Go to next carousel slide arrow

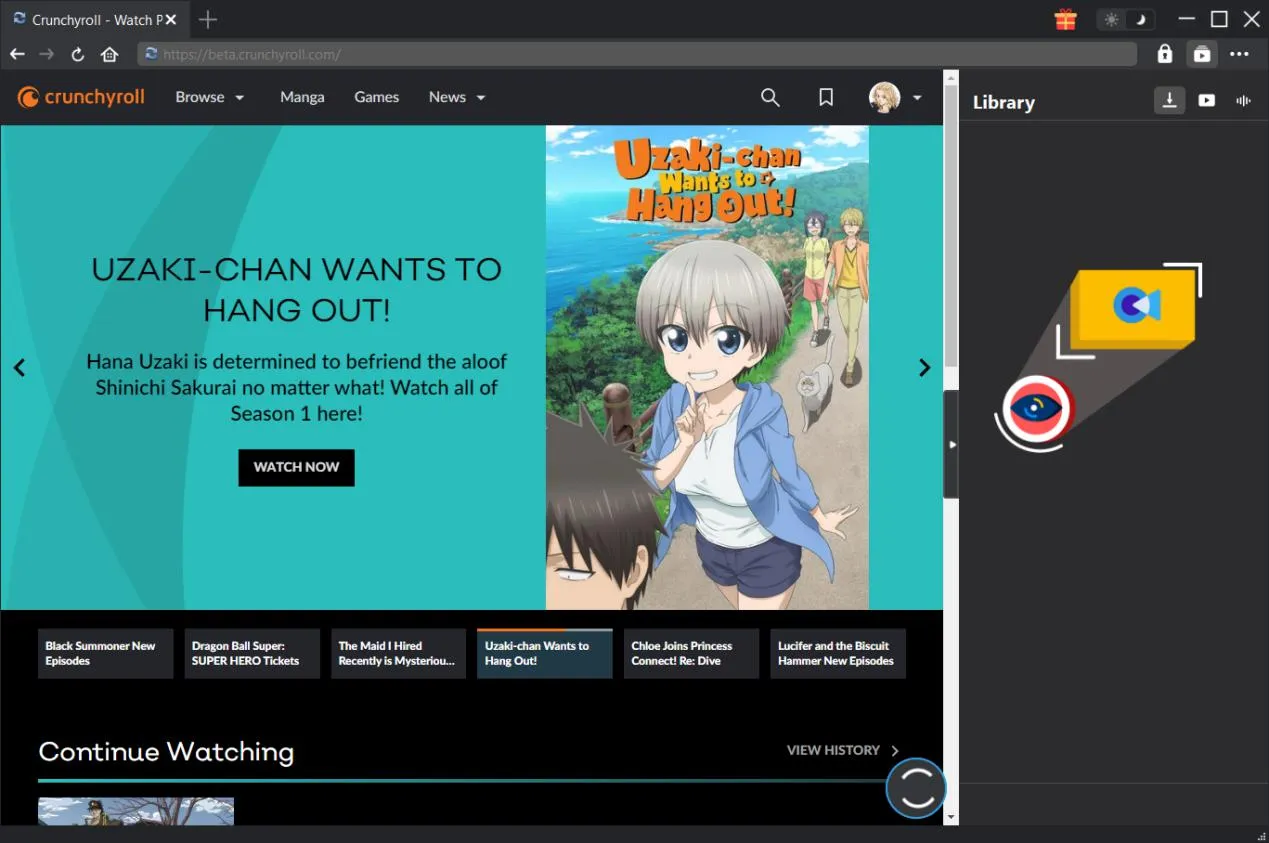tap(924, 368)
